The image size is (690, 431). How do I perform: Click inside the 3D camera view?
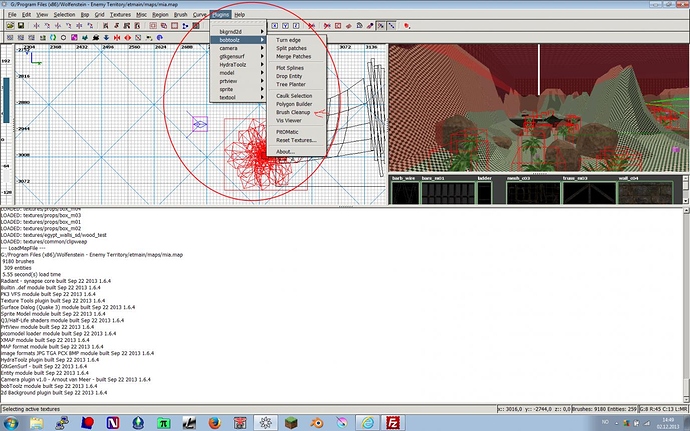[x=540, y=100]
